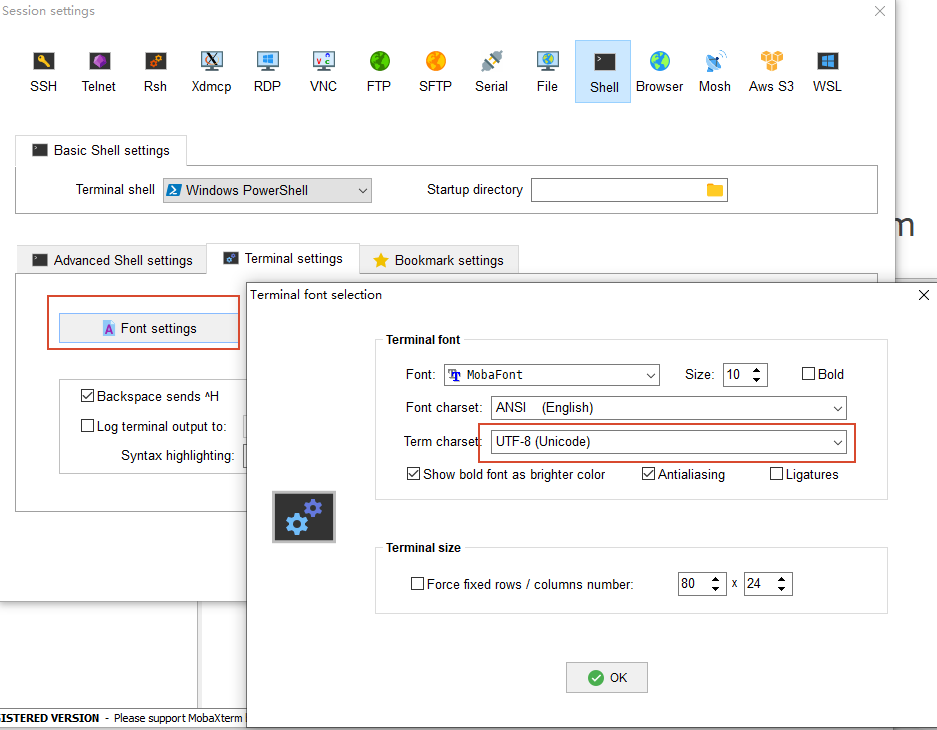The image size is (937, 730).
Task: Toggle Show bold font as brighter color
Action: point(413,474)
